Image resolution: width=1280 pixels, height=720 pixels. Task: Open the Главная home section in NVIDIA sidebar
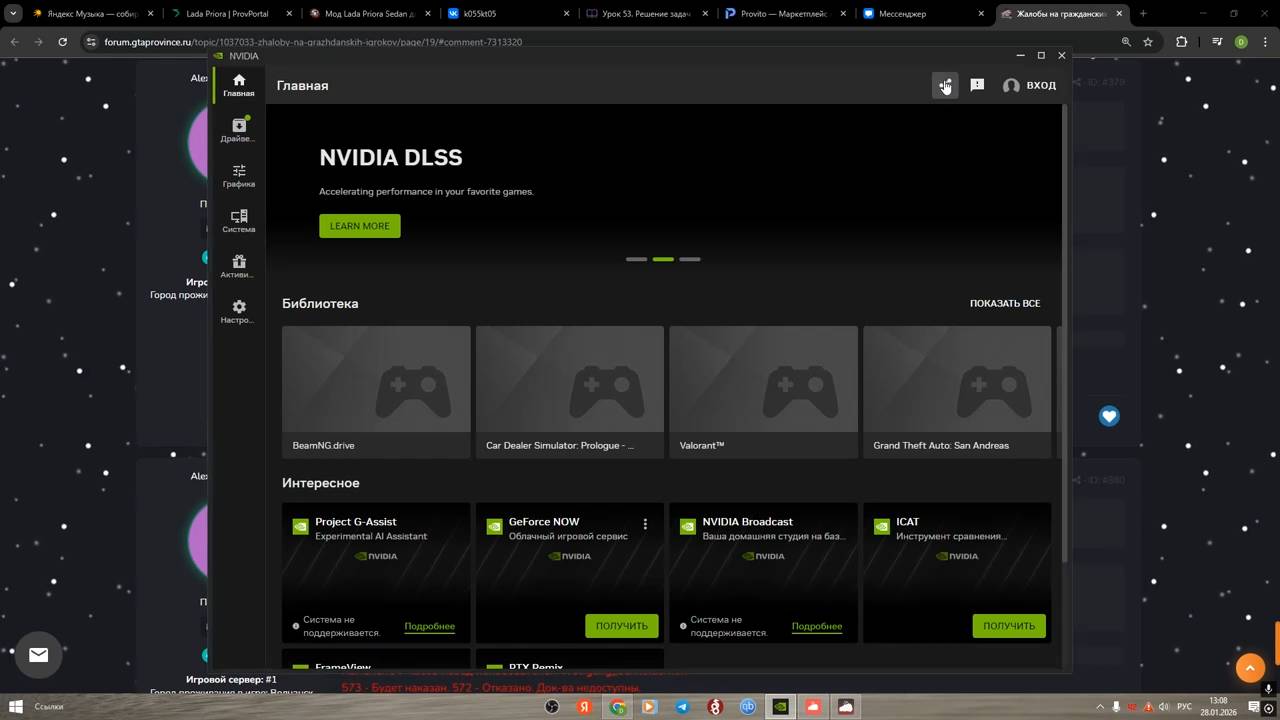tap(238, 85)
